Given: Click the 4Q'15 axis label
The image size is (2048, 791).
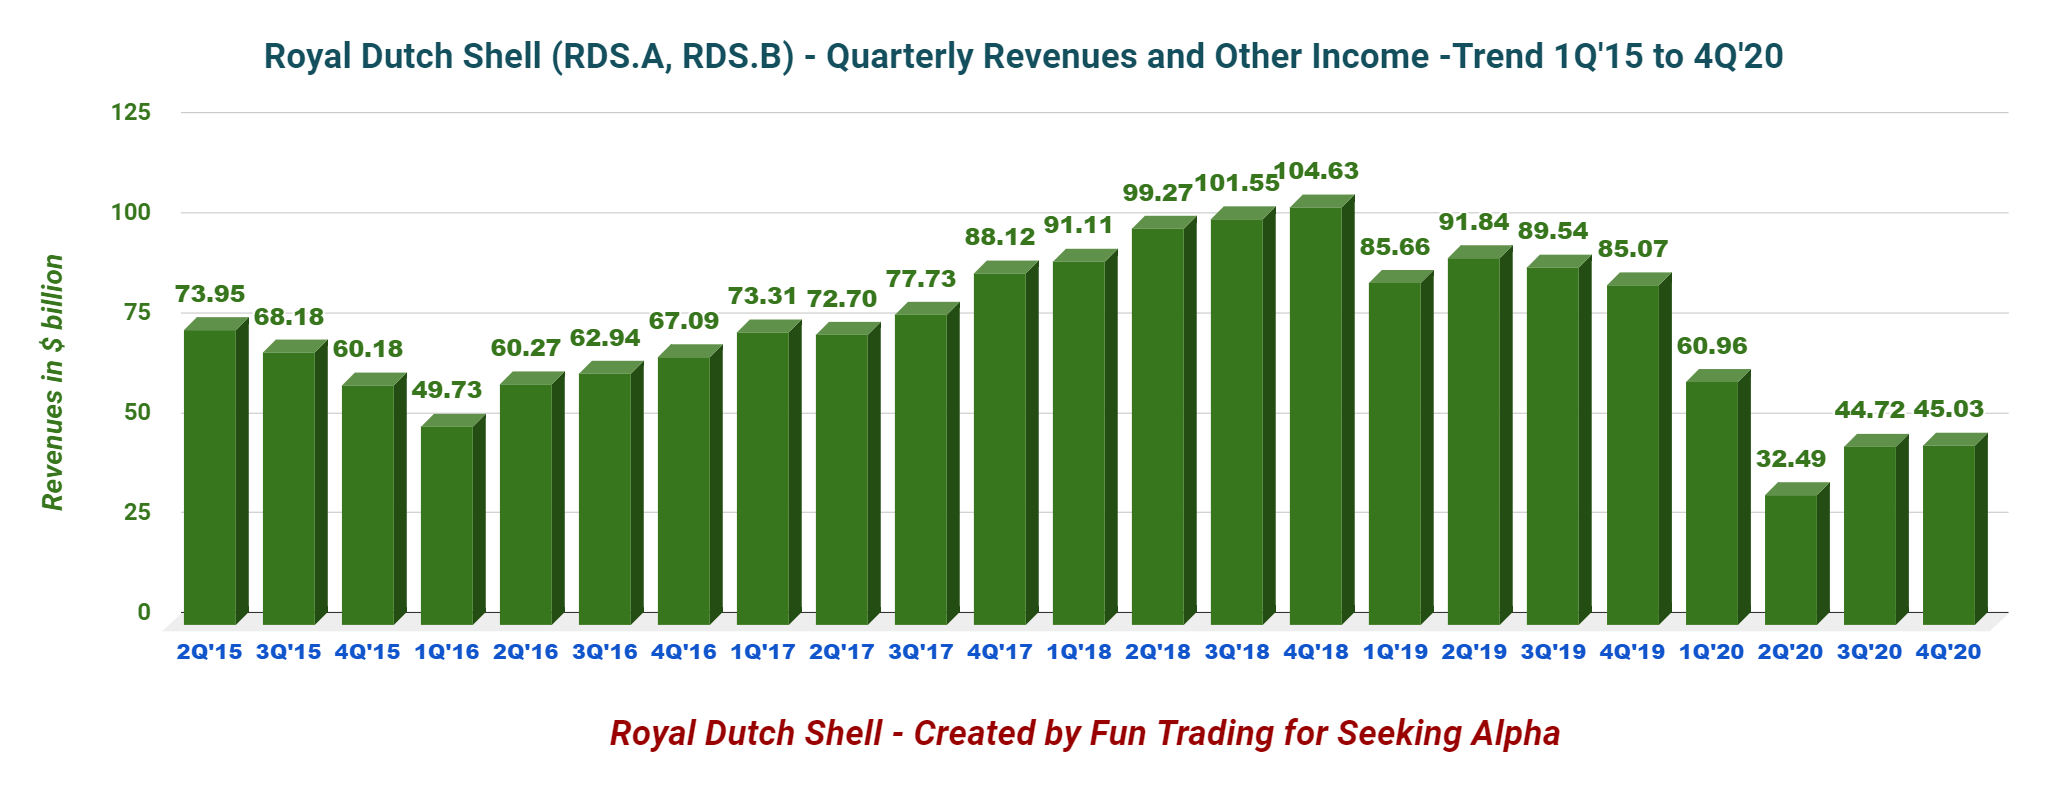Looking at the screenshot, I should 368,652.
